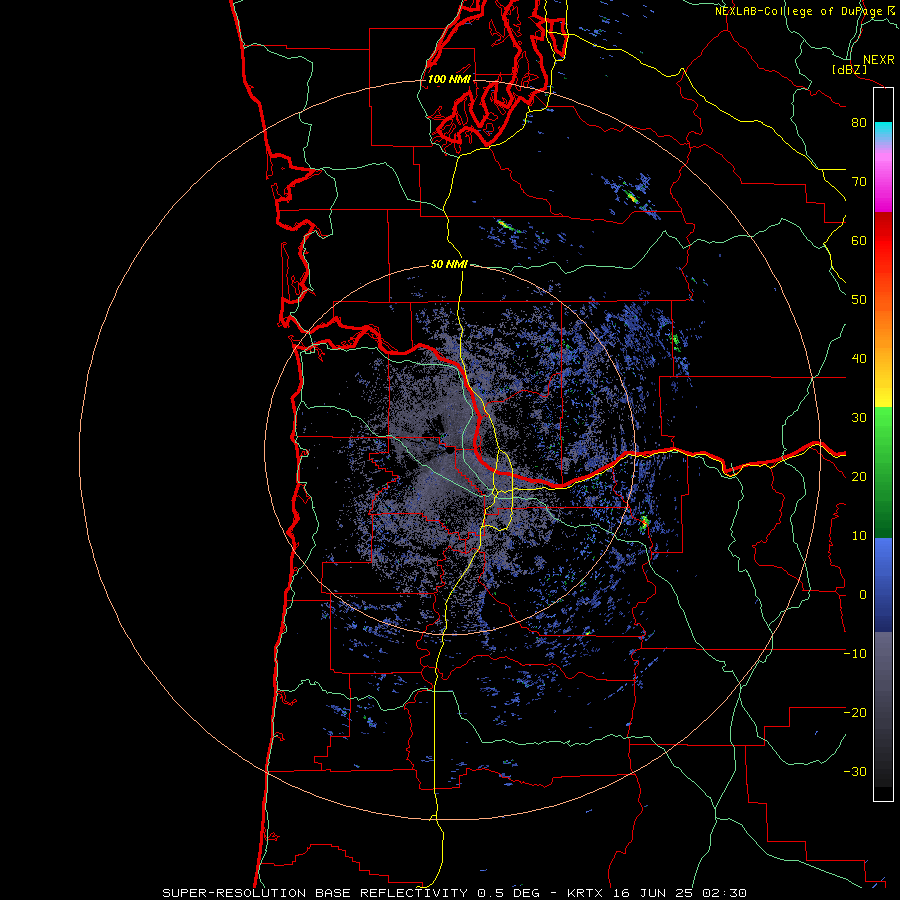The width and height of the screenshot is (900, 900).
Task: Click the 70 value on the dBZ scale
Action: [859, 182]
